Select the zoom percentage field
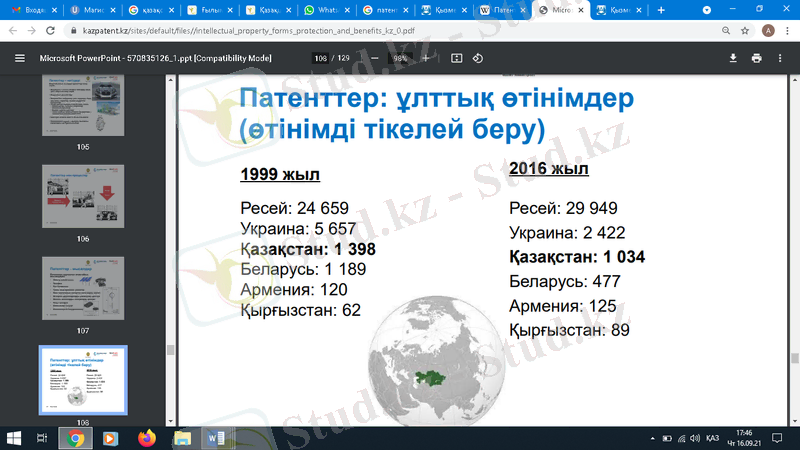 [400, 58]
